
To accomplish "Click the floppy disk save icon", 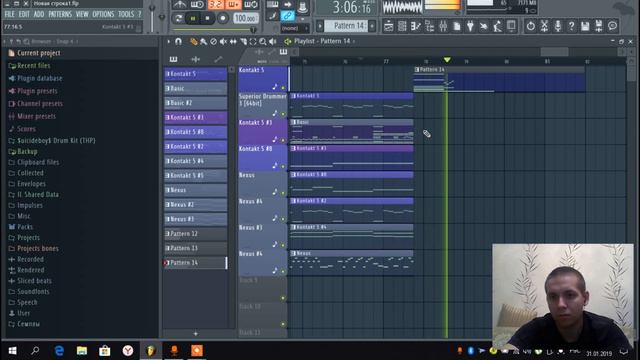I will (585, 27).
